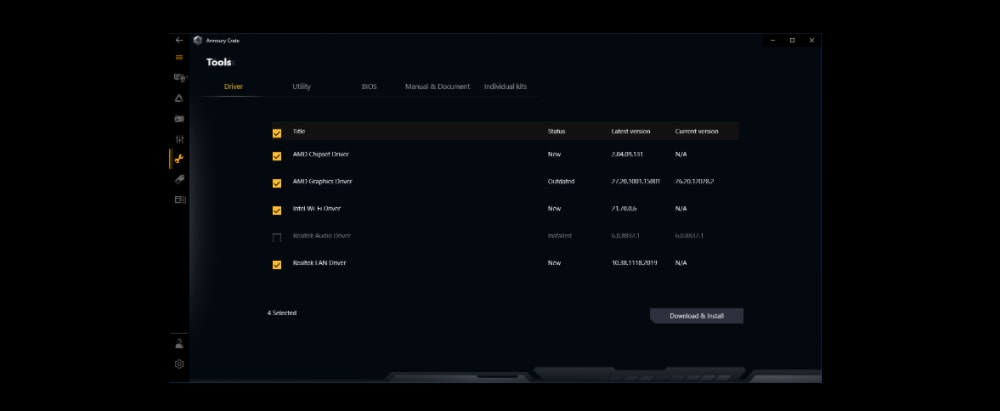The height and width of the screenshot is (411, 1000).
Task: Uncheck Intel Wi-Fi Driver checkbox
Action: pos(277,211)
